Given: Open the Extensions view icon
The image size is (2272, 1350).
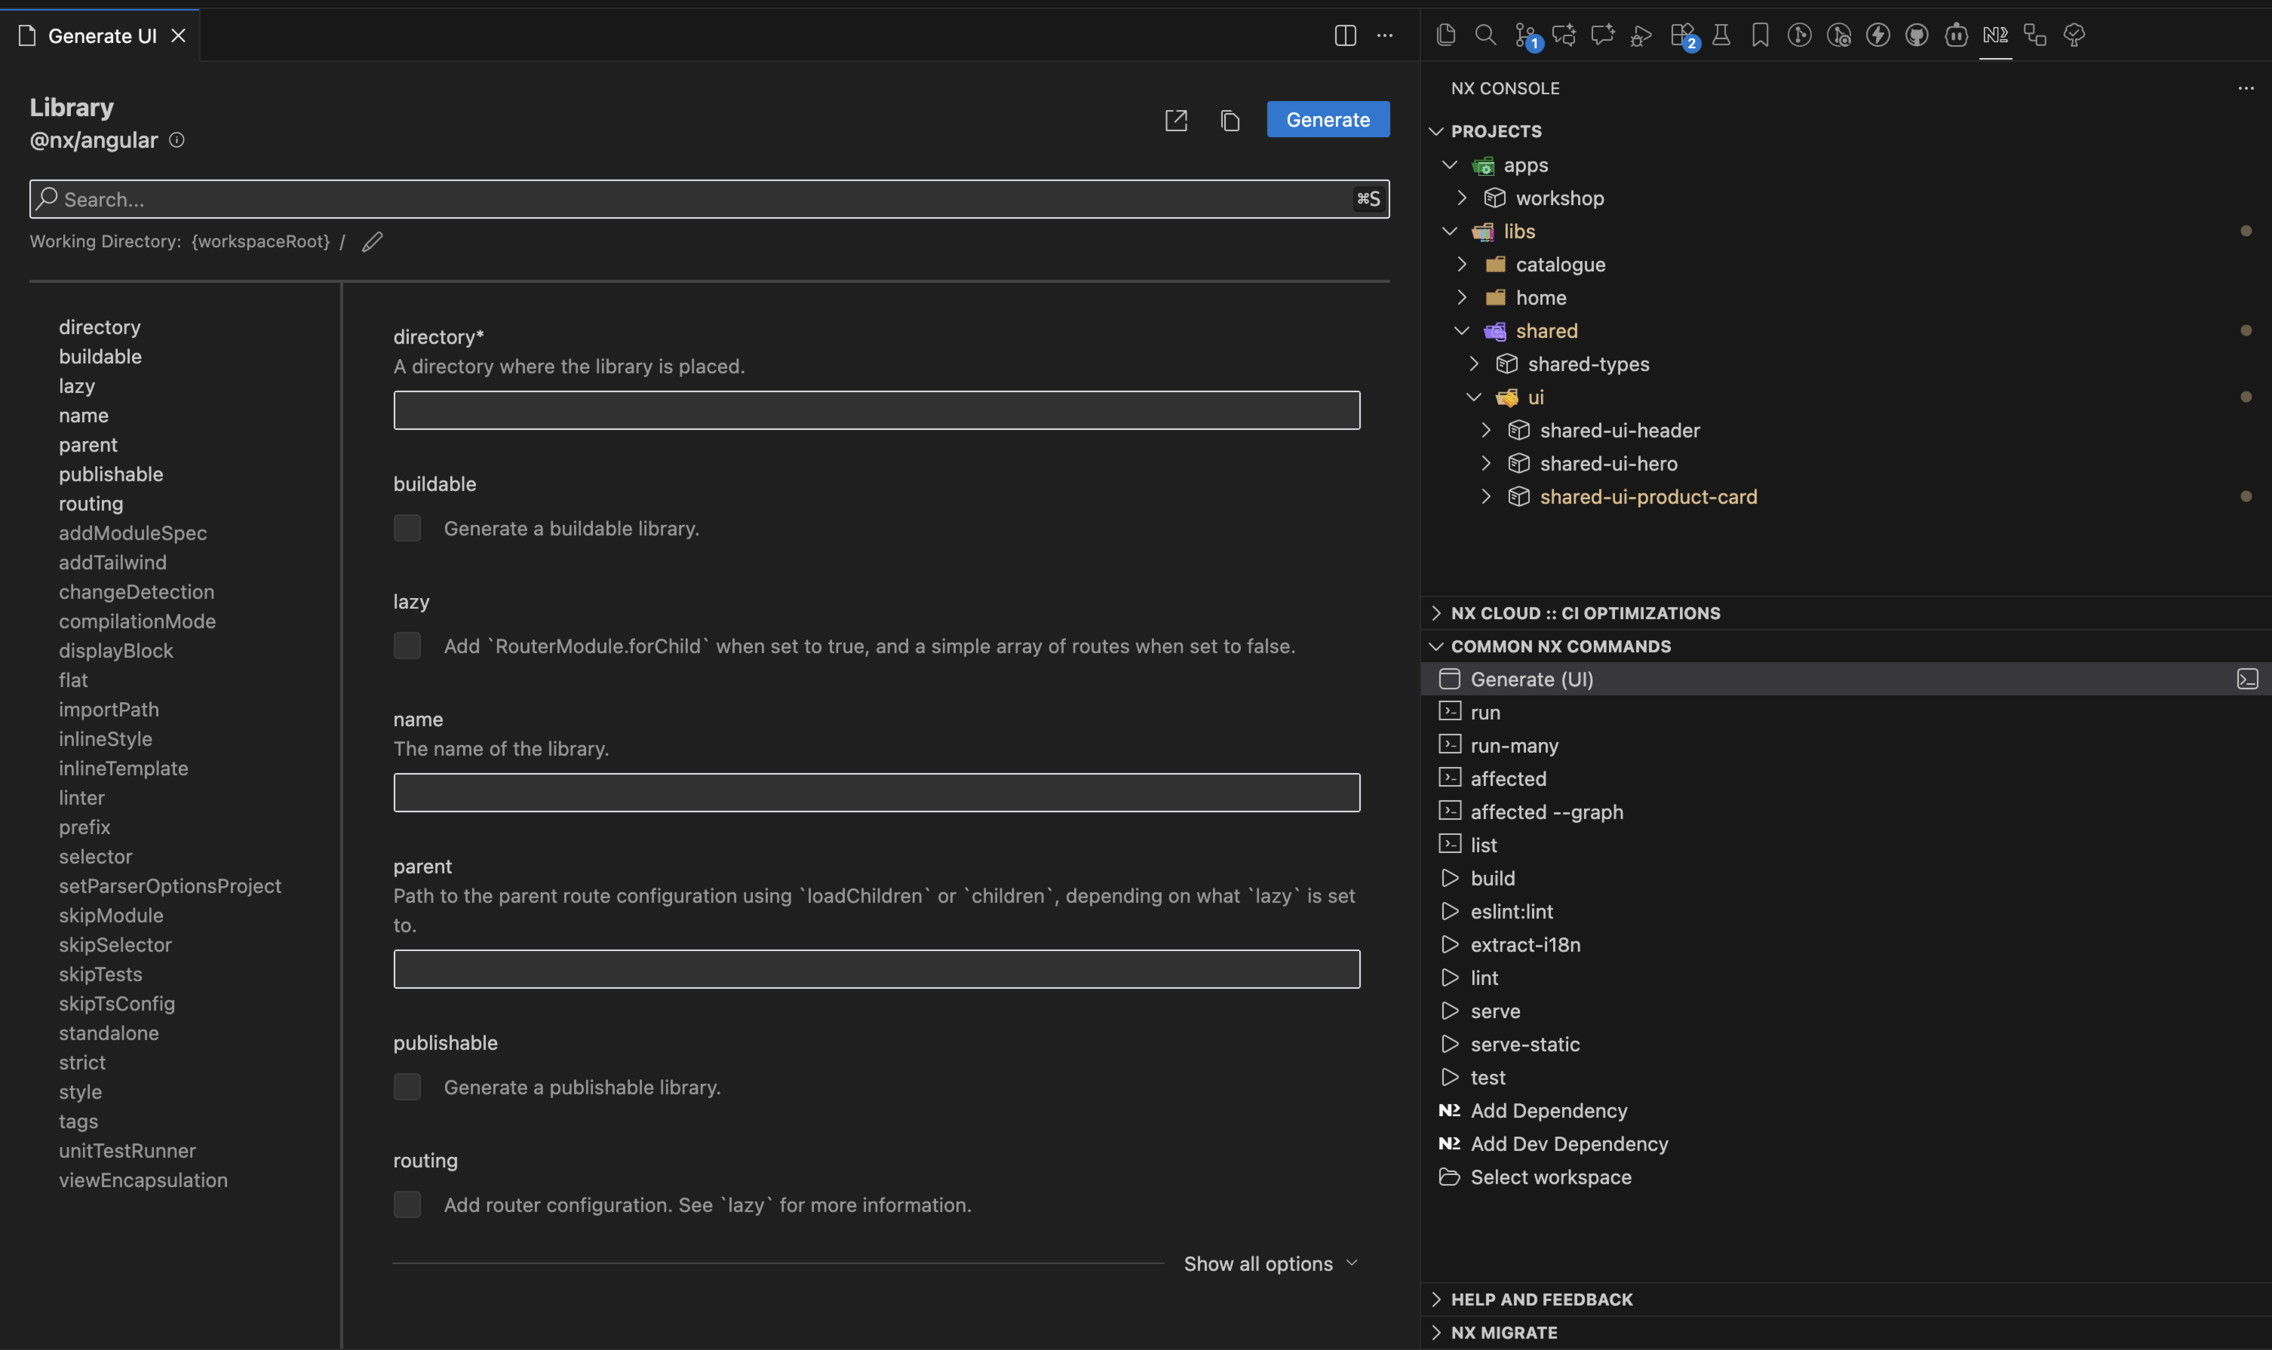Looking at the screenshot, I should (1682, 36).
